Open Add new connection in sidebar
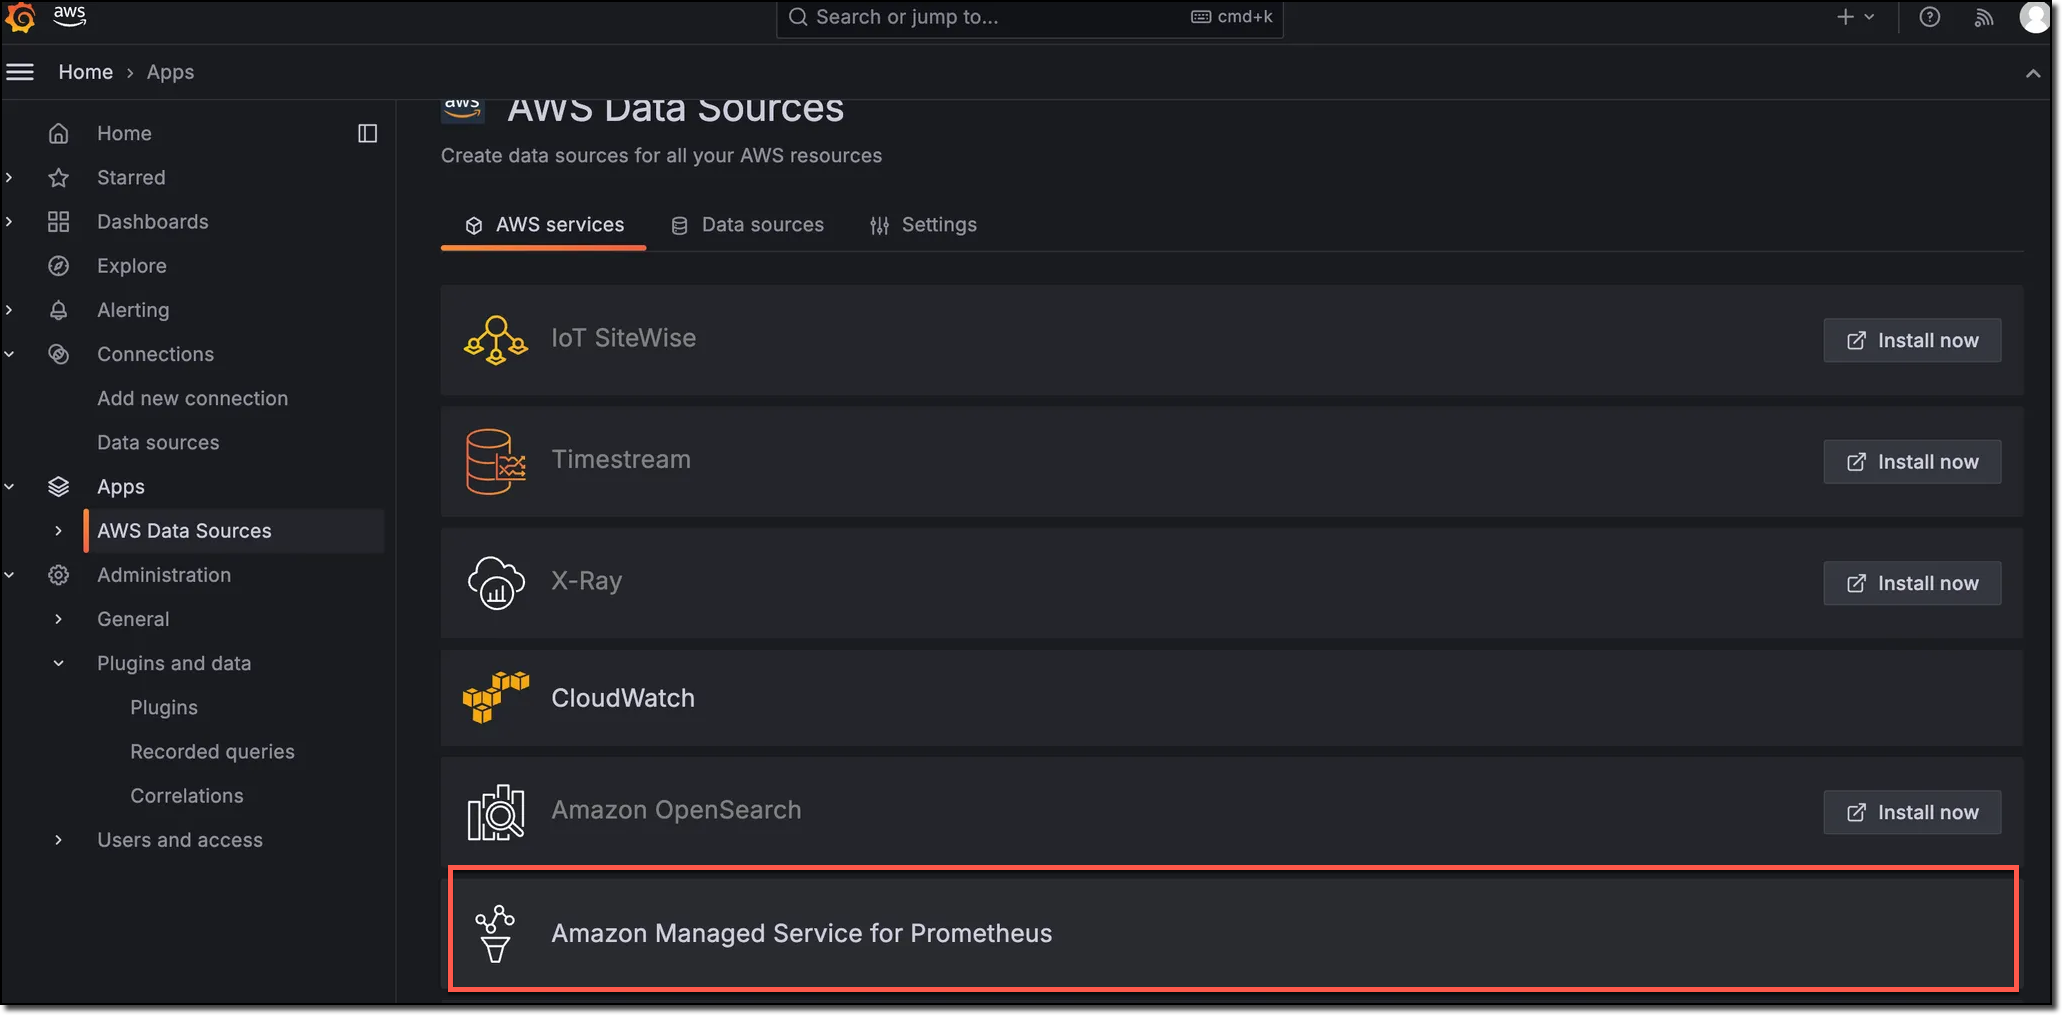 pos(192,397)
